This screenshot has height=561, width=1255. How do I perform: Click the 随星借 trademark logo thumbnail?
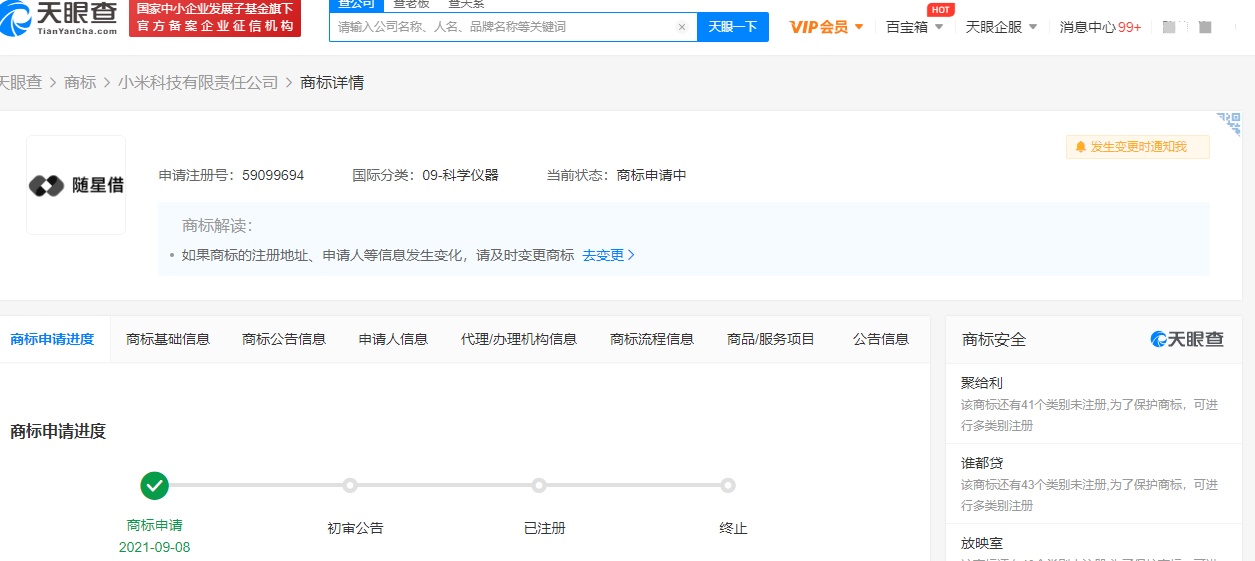76,185
